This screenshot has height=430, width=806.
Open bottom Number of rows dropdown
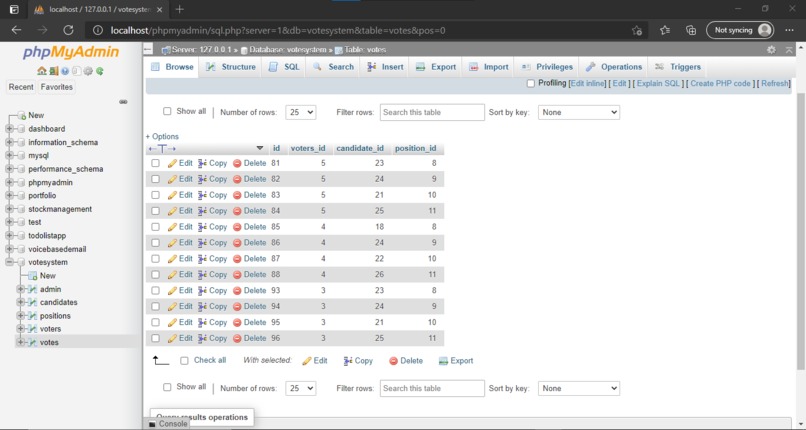point(301,388)
